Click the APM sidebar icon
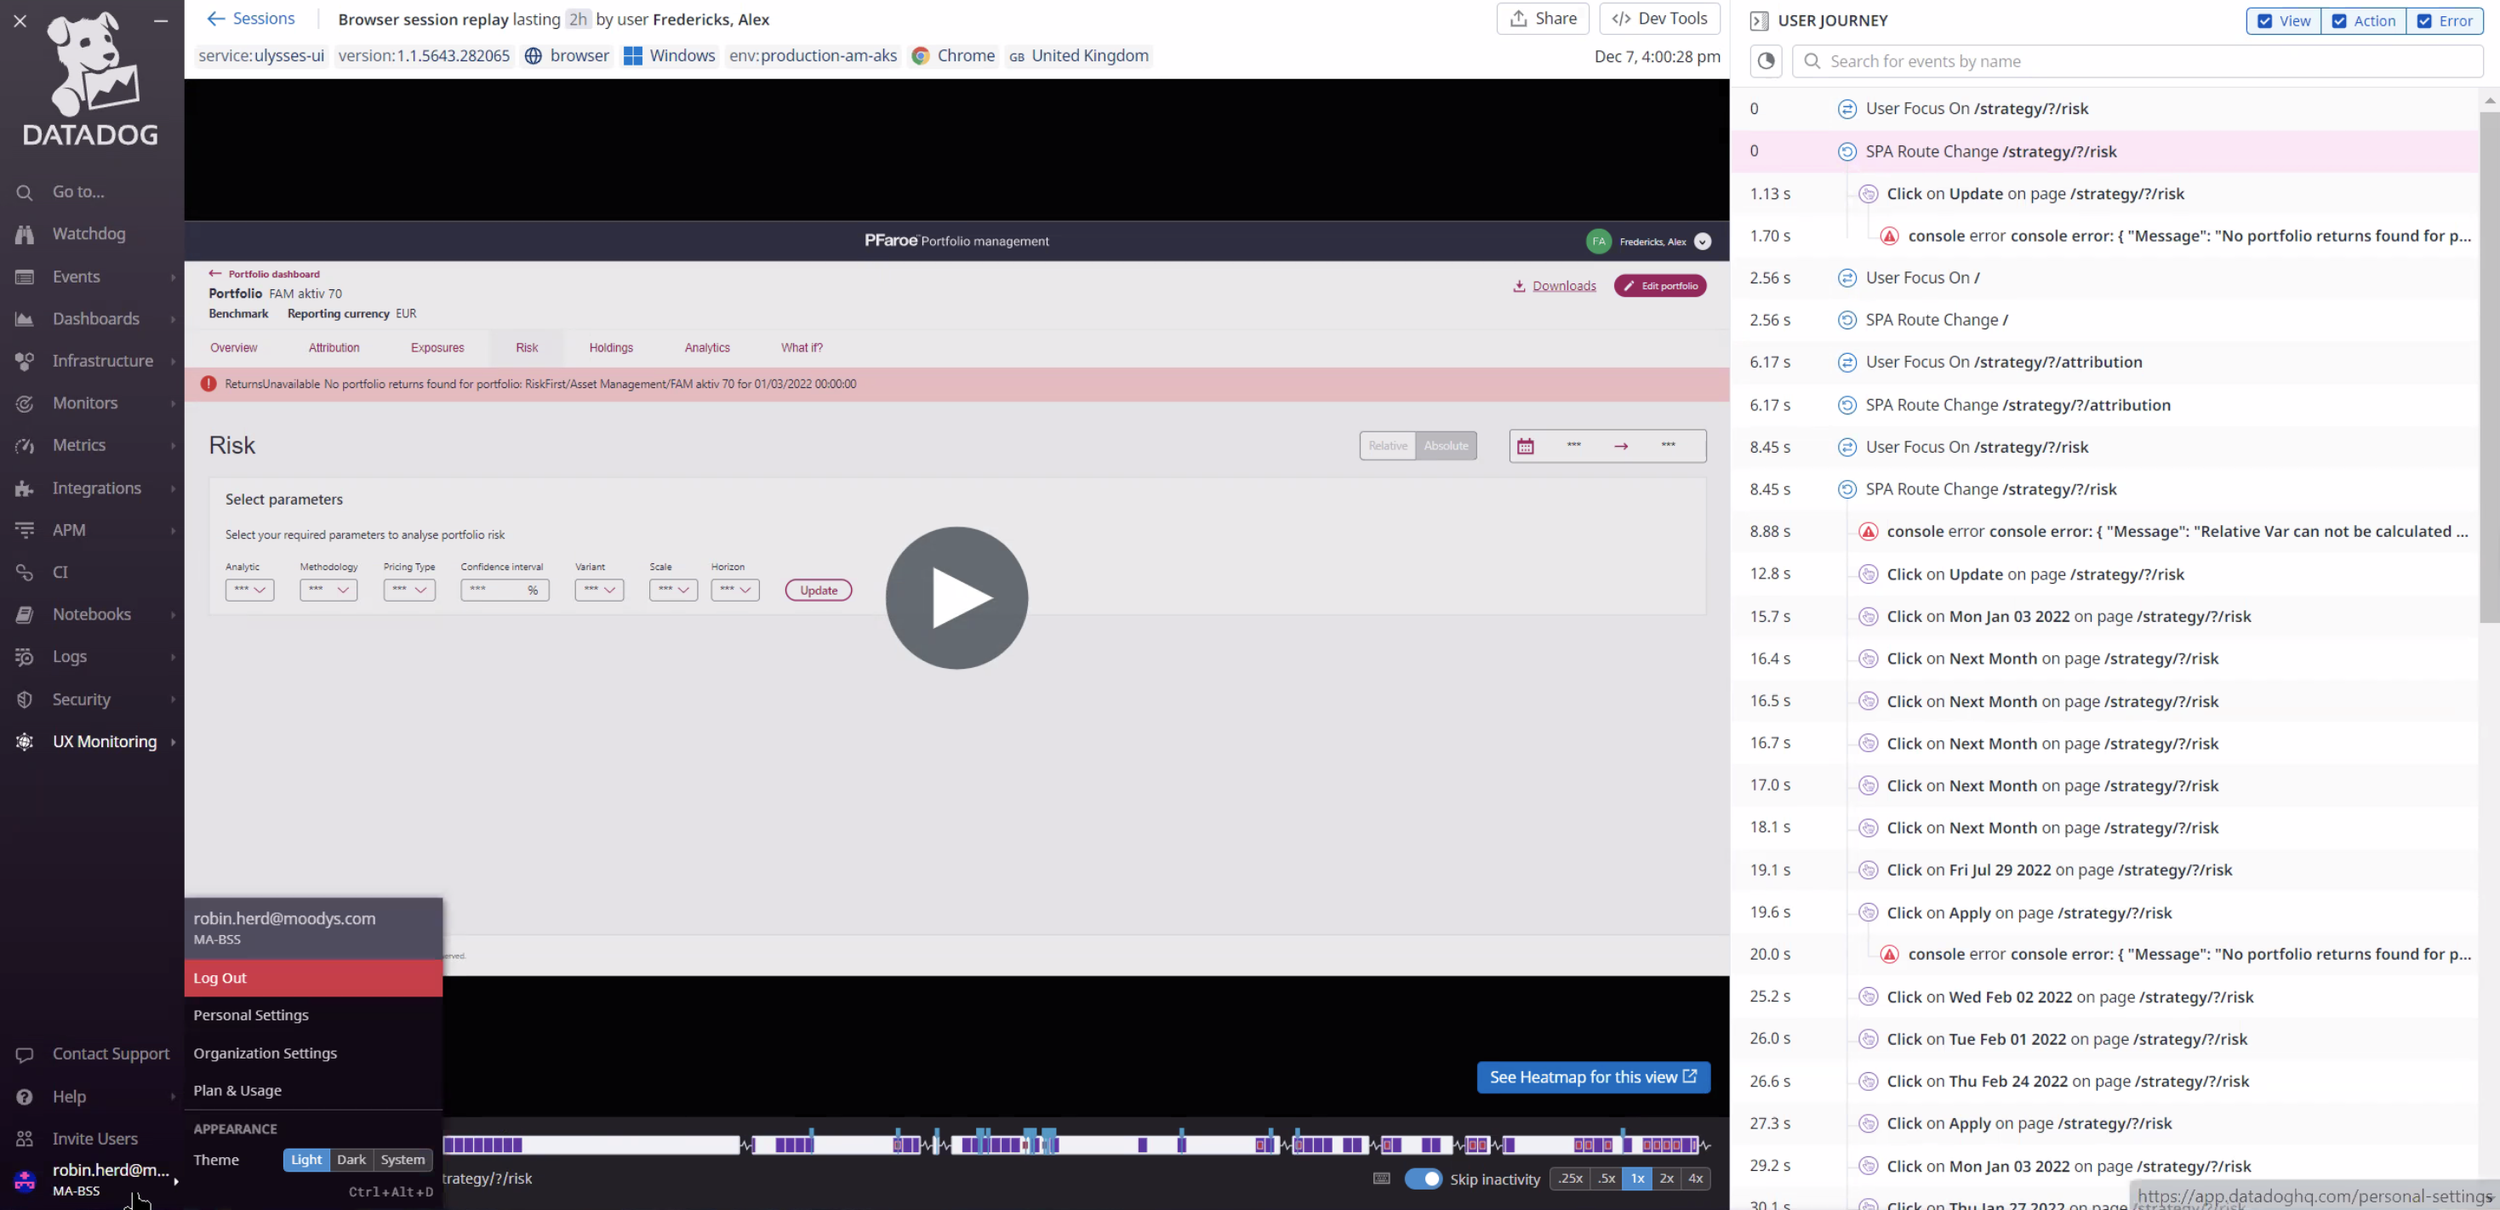2500x1210 pixels. [25, 530]
